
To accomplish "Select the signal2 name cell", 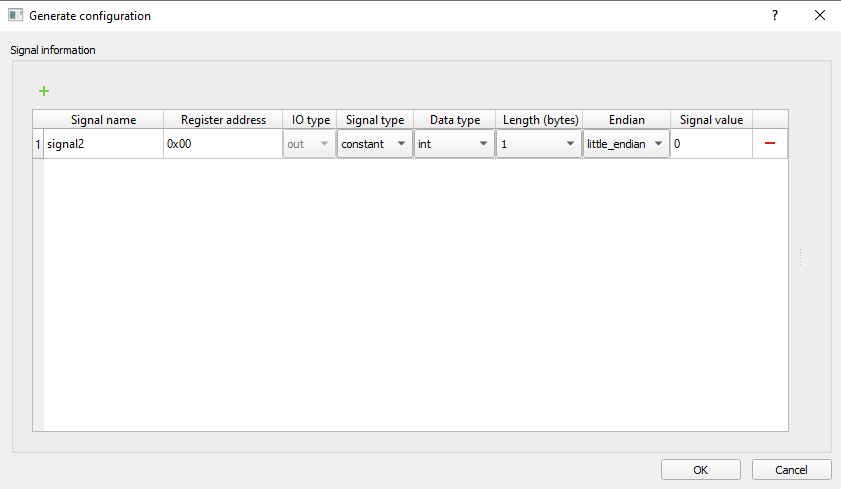I will pyautogui.click(x=103, y=144).
